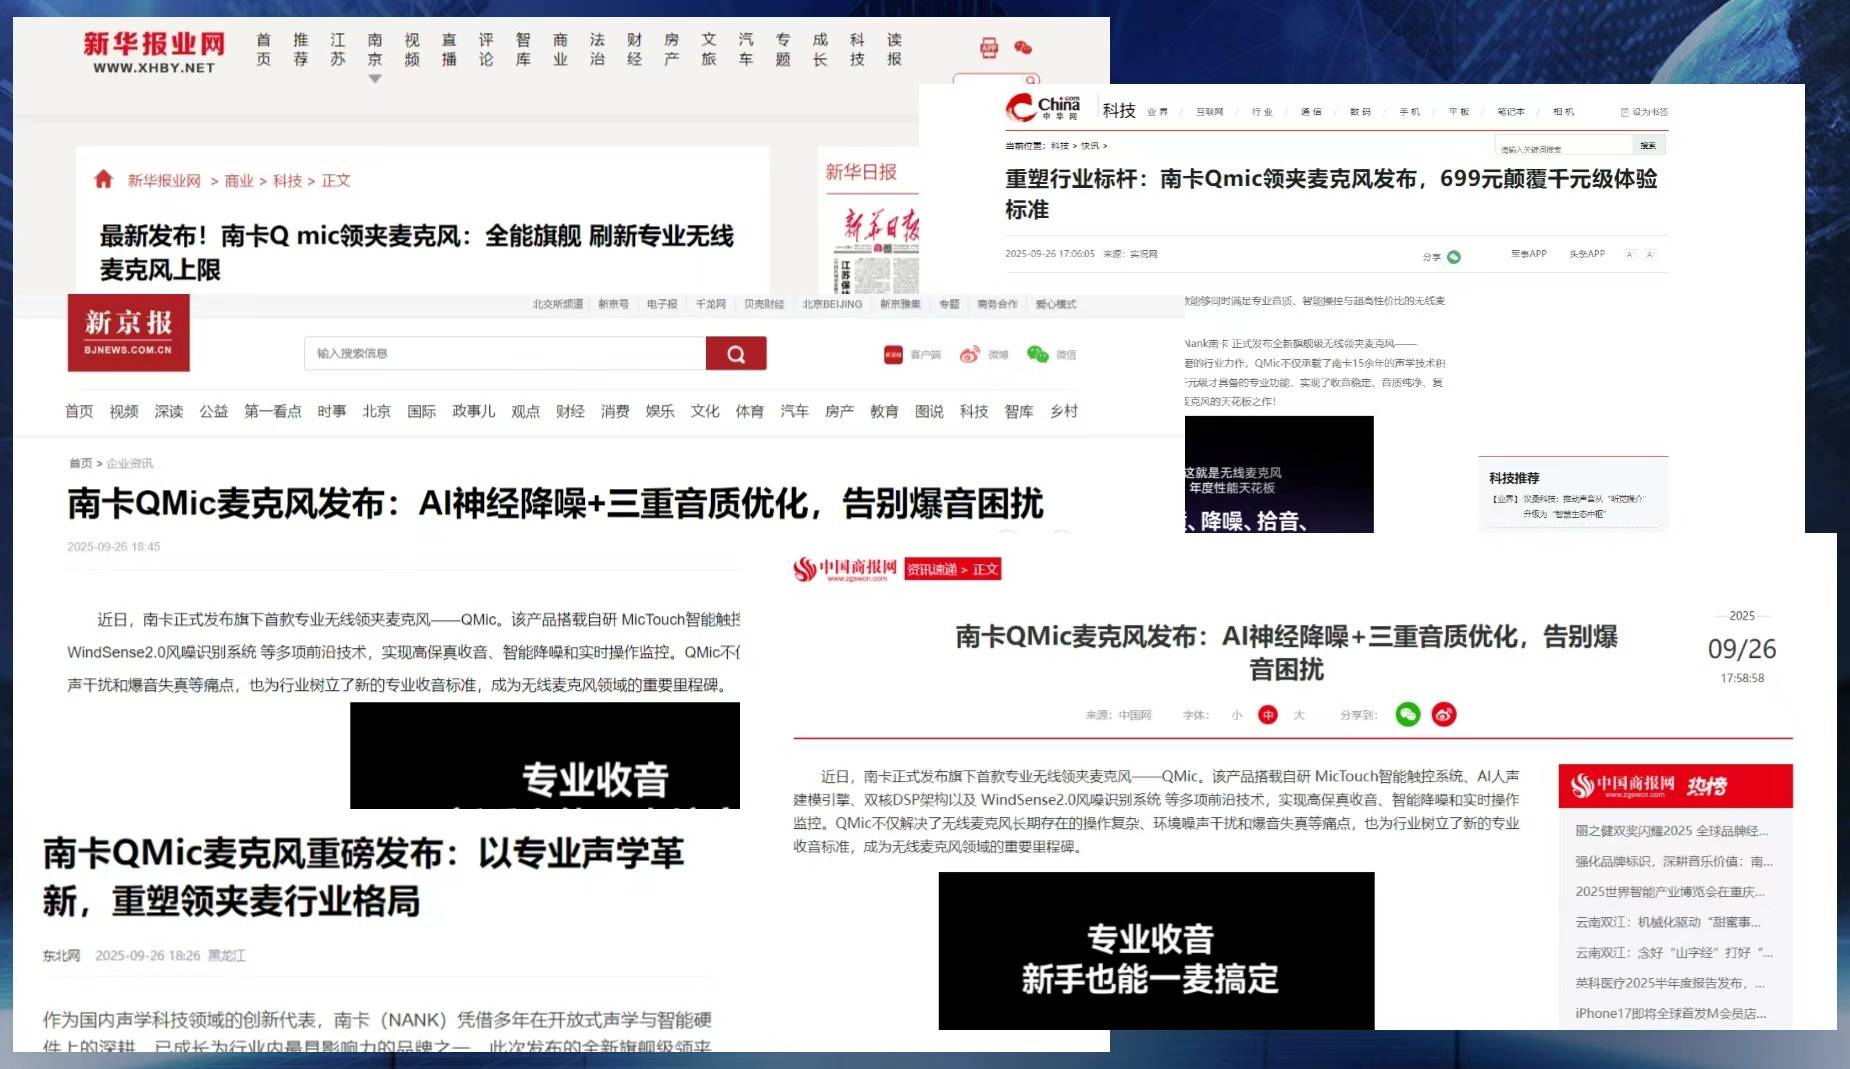The image size is (1850, 1069).
Task: Click the 客户端 app icon in BJNews header
Action: 893,354
